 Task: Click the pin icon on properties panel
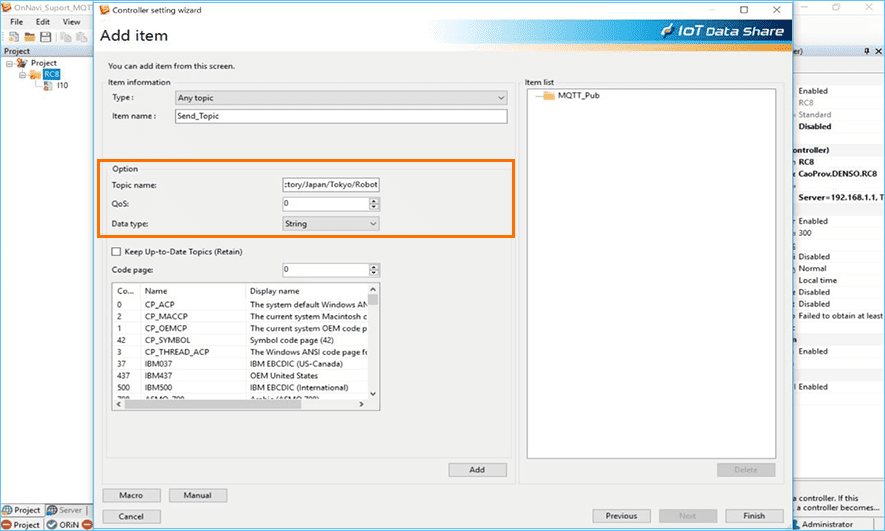pos(867,51)
